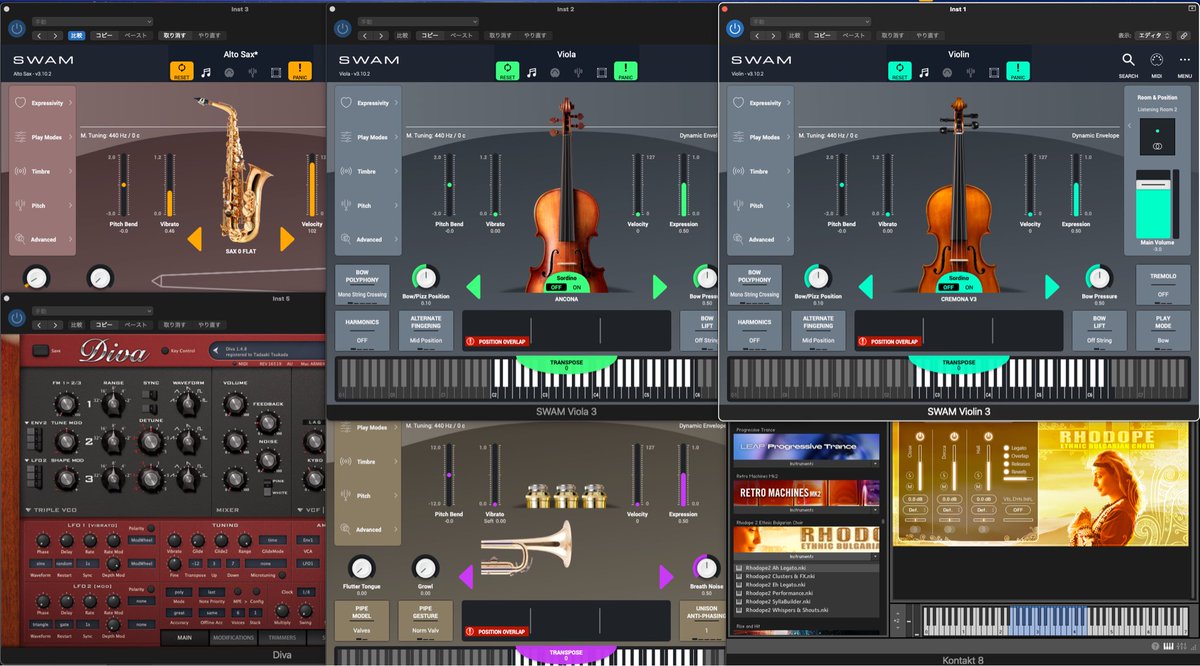Click the frame icon in Violin header

click(x=994, y=72)
